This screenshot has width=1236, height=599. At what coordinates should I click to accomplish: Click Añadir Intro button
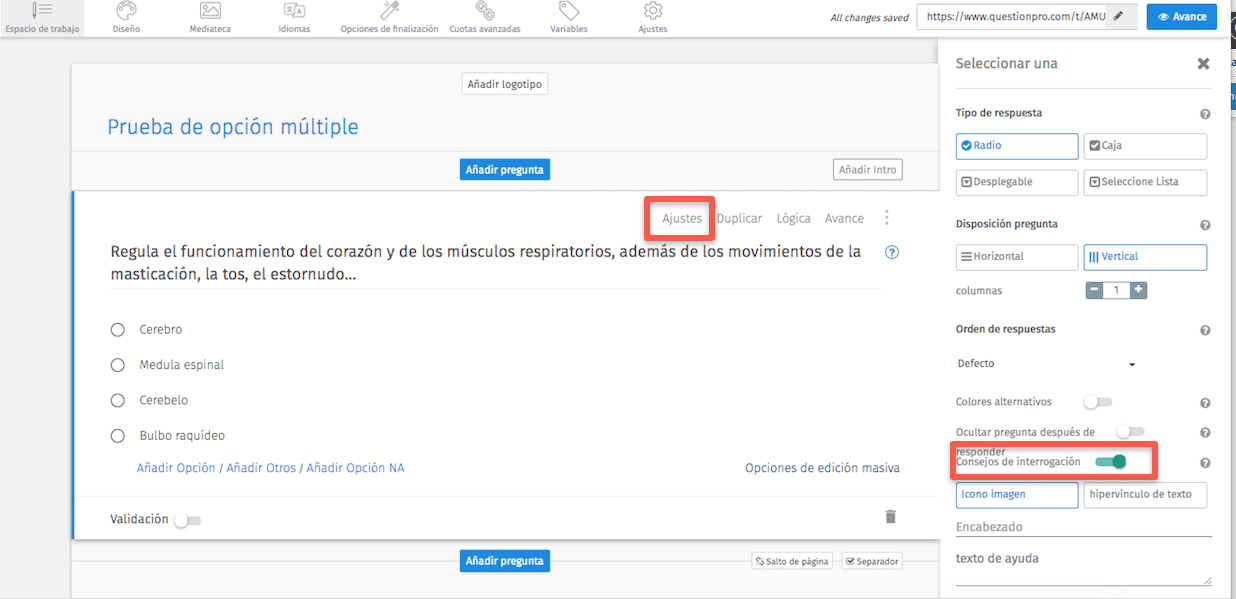(868, 170)
